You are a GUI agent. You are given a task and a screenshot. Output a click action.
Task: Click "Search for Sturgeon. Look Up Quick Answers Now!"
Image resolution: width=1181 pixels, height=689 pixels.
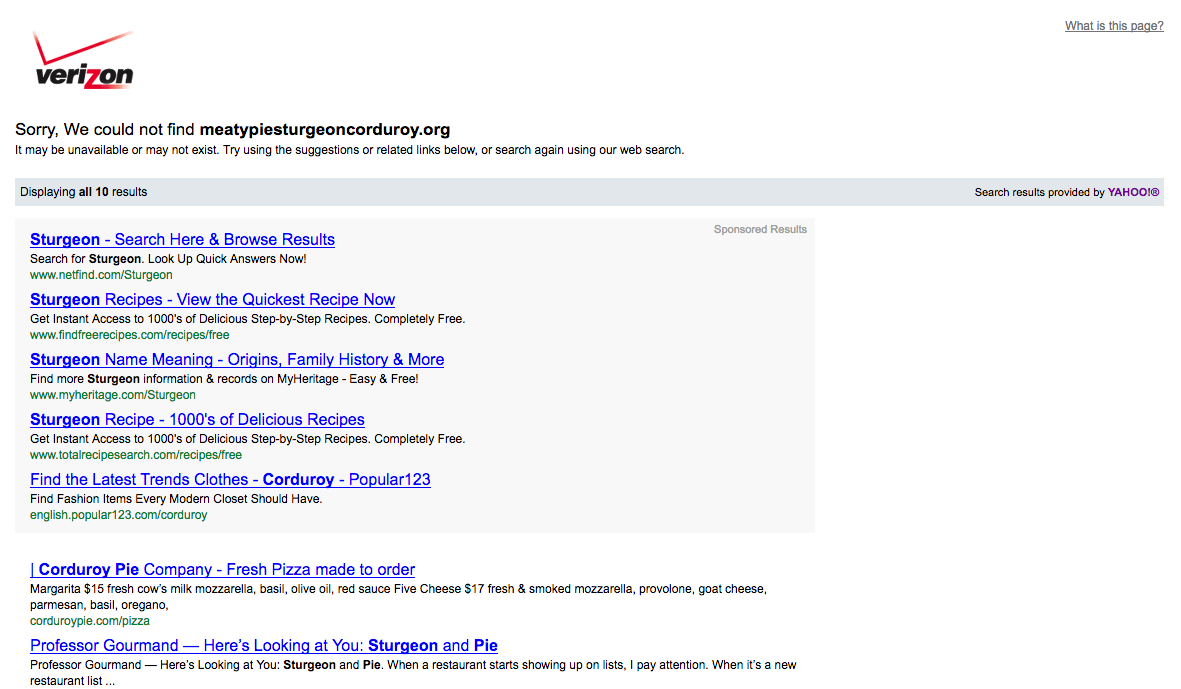coord(168,259)
